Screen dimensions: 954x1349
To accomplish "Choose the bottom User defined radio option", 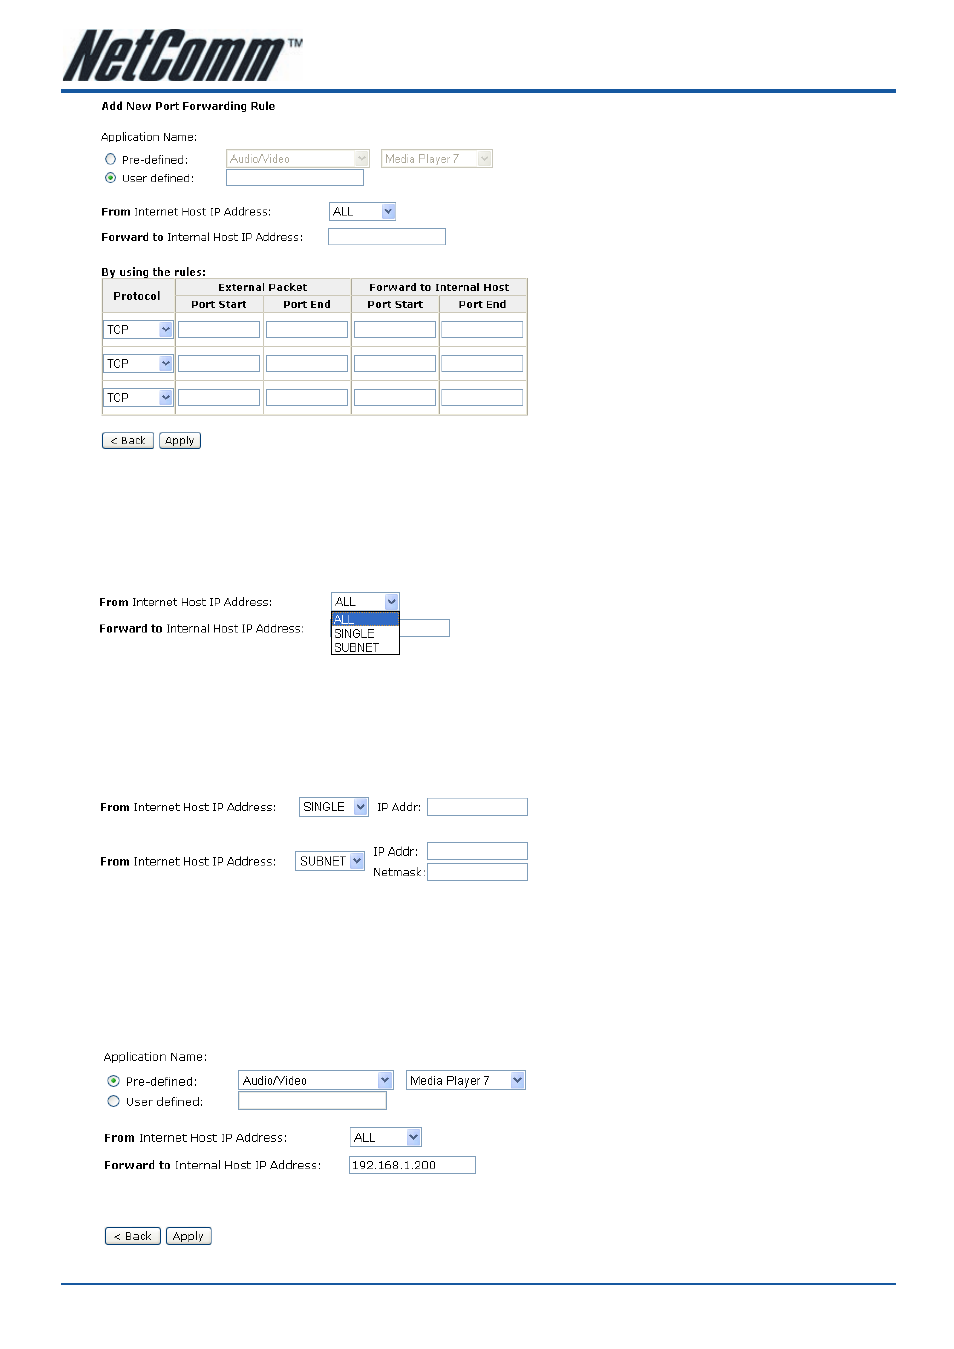I will [x=113, y=1101].
